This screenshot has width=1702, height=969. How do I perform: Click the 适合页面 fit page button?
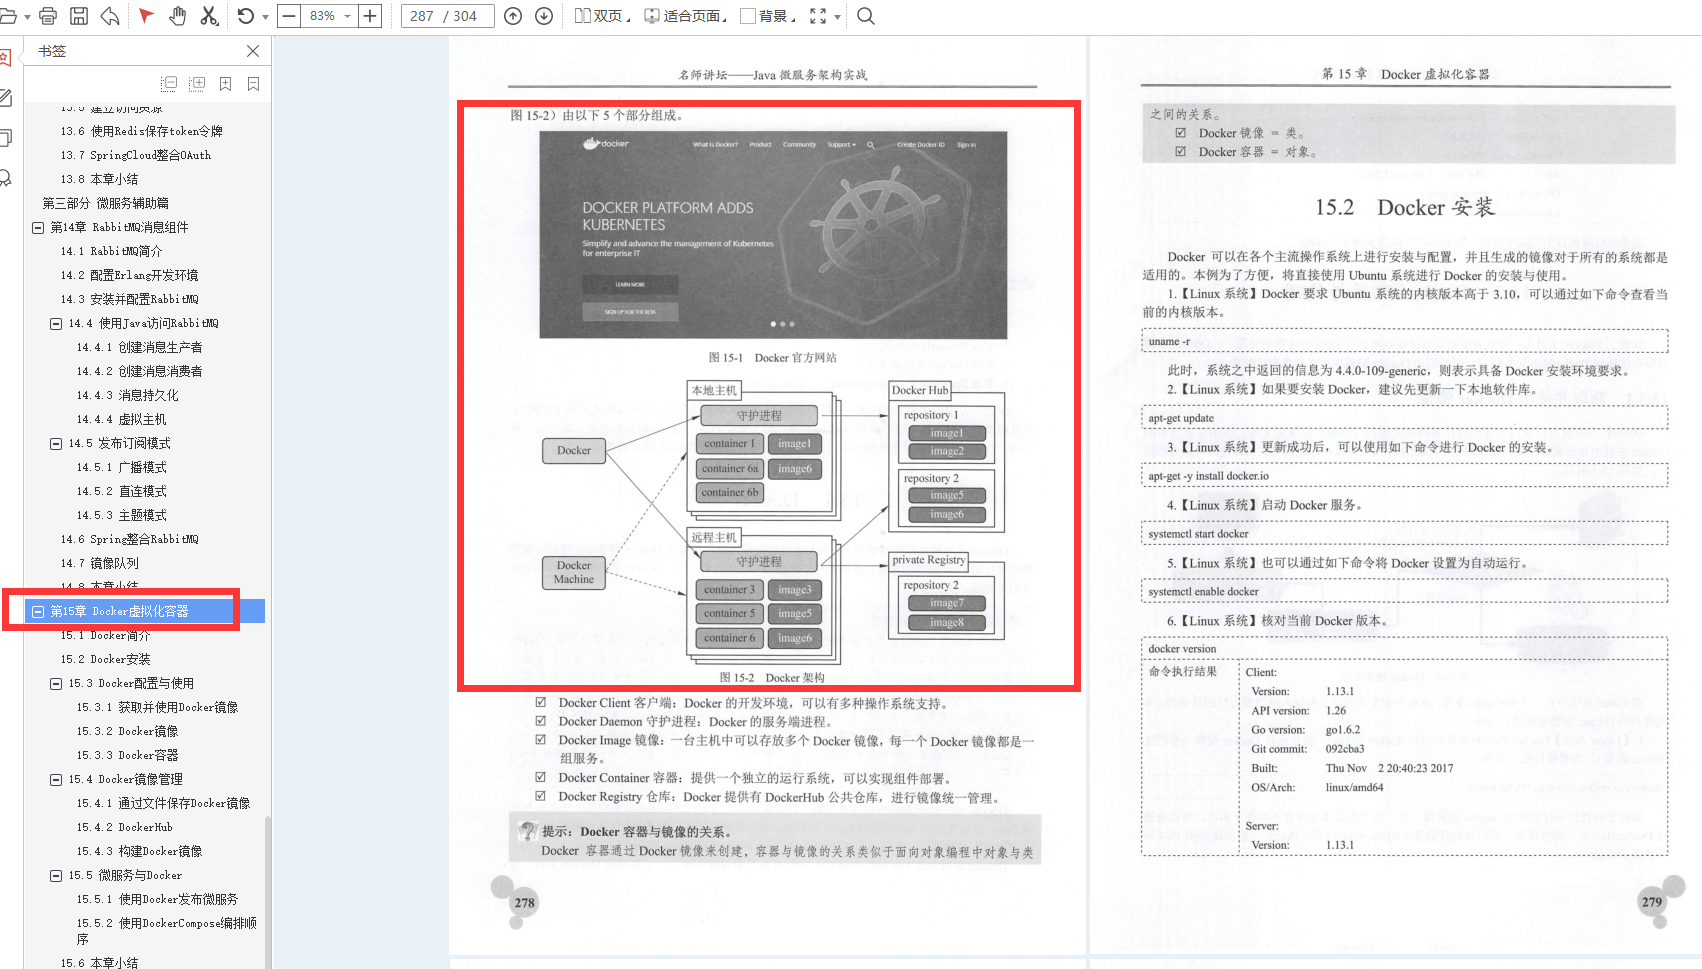pyautogui.click(x=684, y=16)
